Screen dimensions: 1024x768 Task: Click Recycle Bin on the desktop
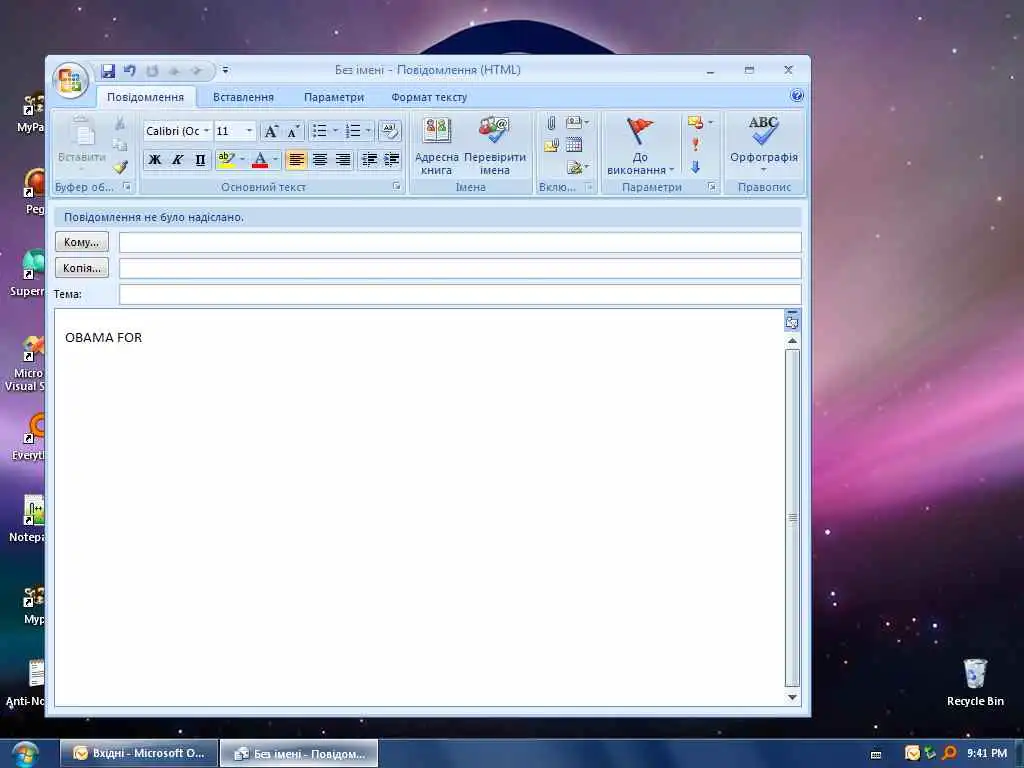point(975,683)
